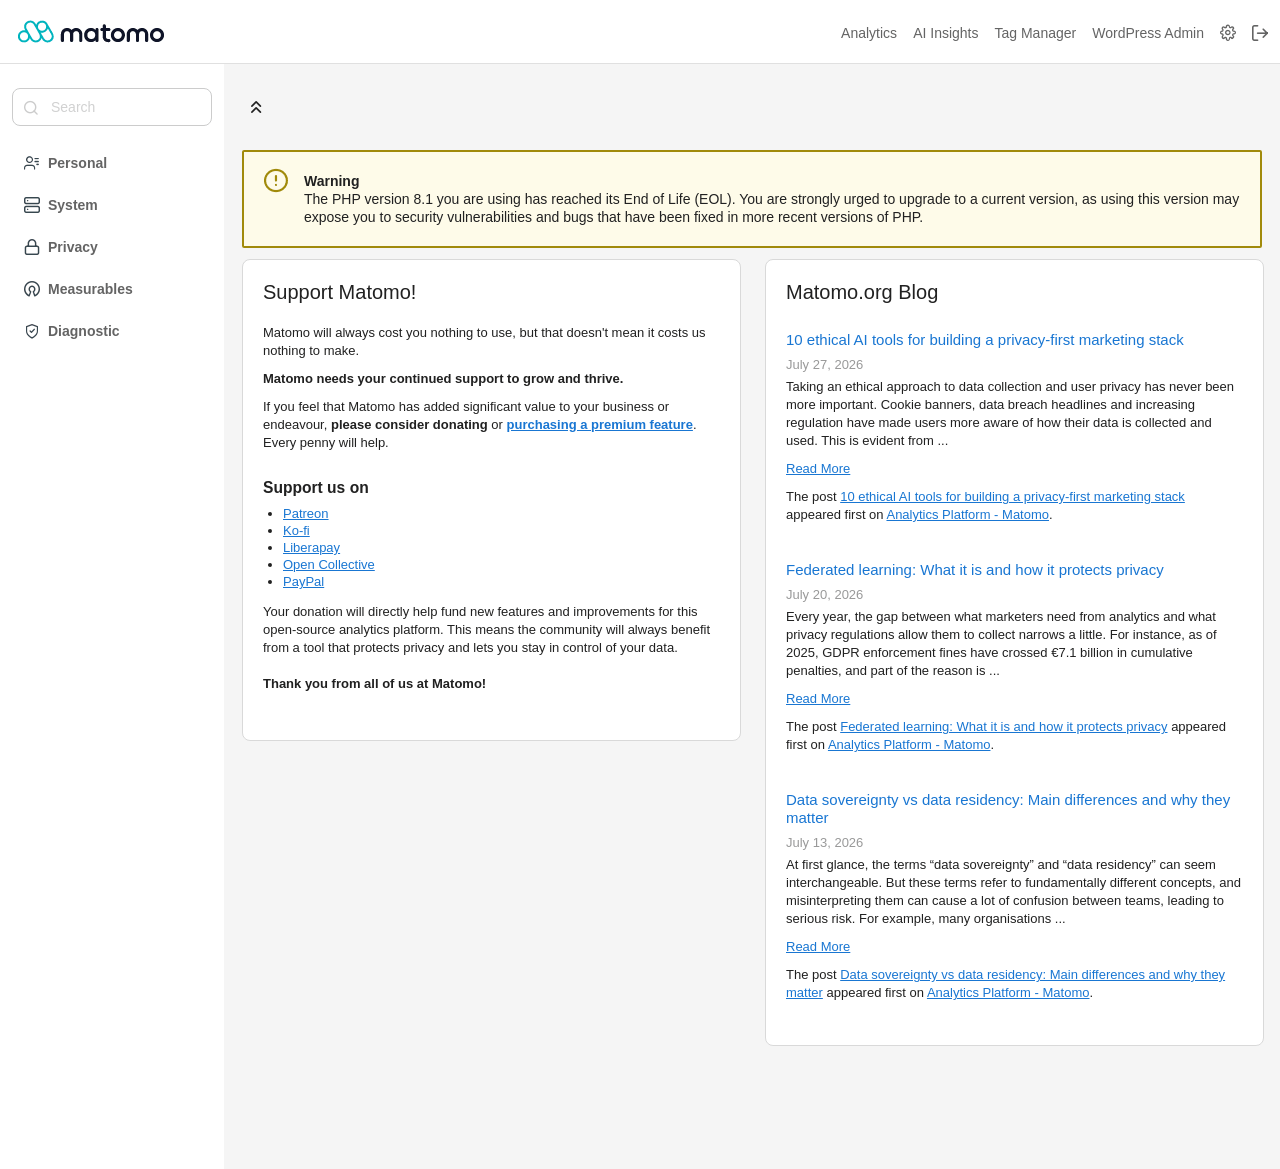Open the Patreon link
The width and height of the screenshot is (1280, 1169).
[x=305, y=514]
